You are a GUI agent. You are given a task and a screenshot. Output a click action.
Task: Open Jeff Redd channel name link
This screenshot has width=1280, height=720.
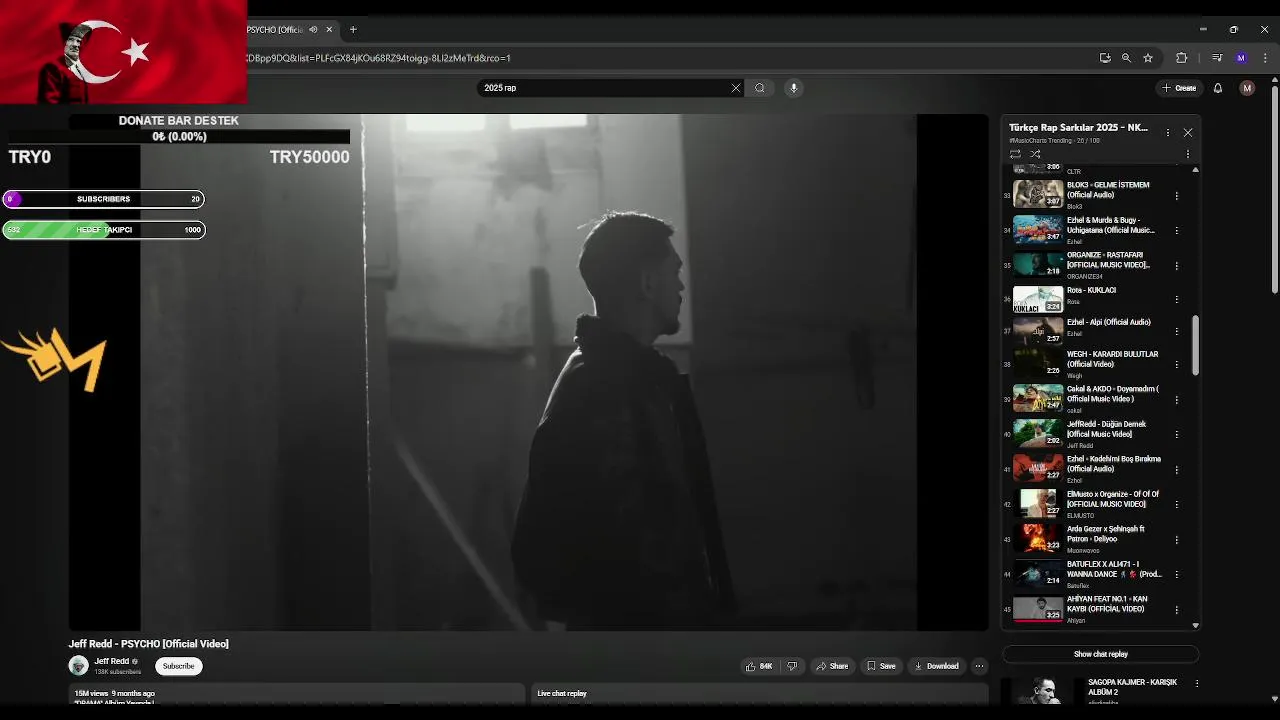tap(112, 661)
